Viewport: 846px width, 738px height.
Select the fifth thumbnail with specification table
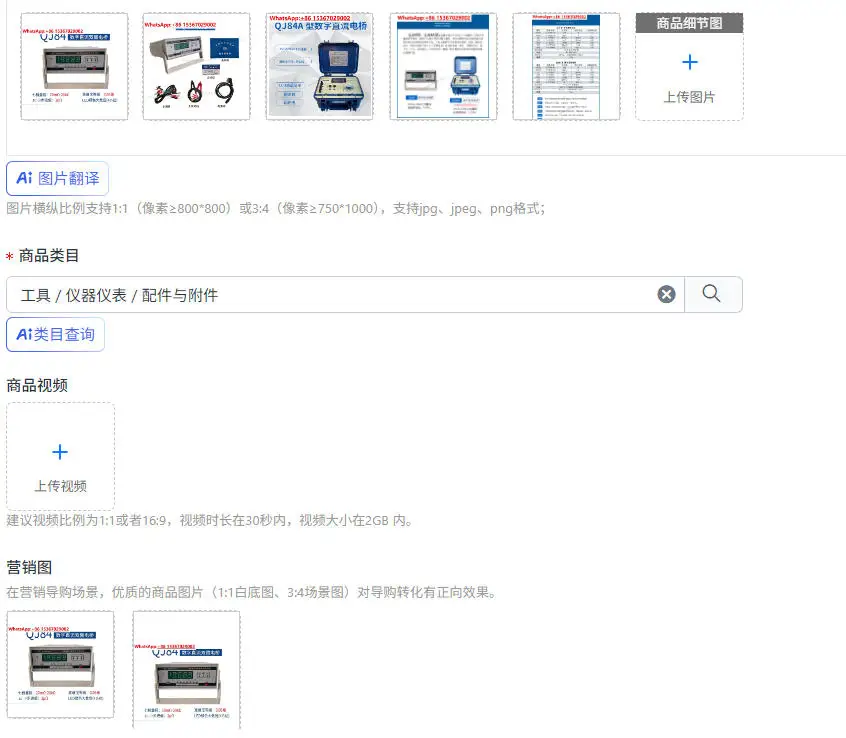[x=566, y=66]
